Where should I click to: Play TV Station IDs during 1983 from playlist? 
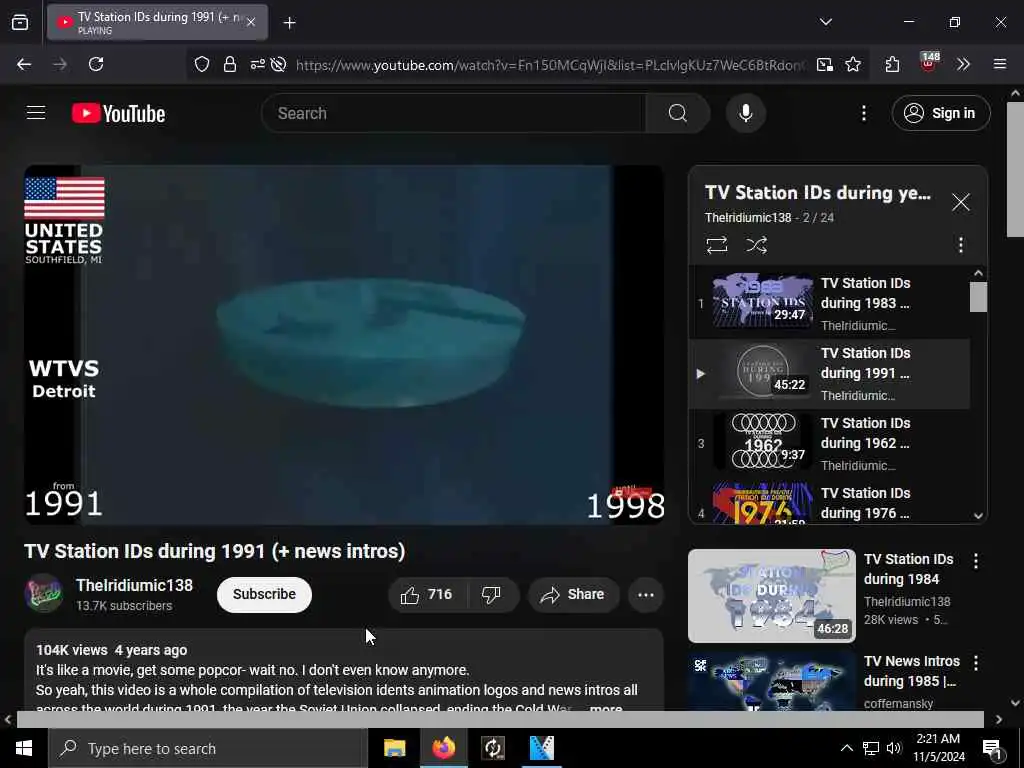click(829, 304)
